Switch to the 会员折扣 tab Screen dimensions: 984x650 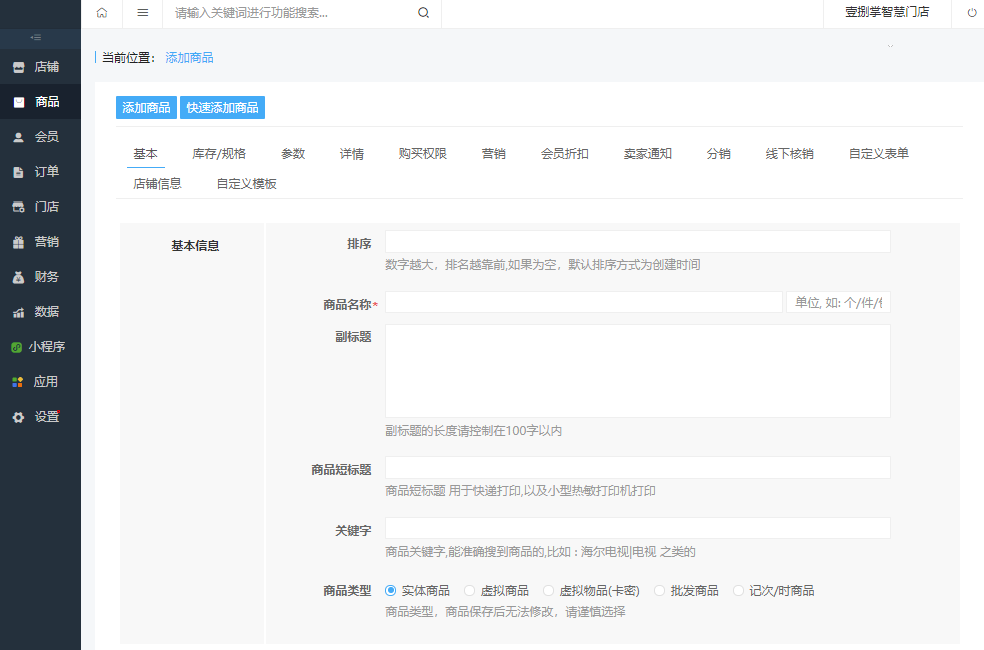pyautogui.click(x=565, y=154)
